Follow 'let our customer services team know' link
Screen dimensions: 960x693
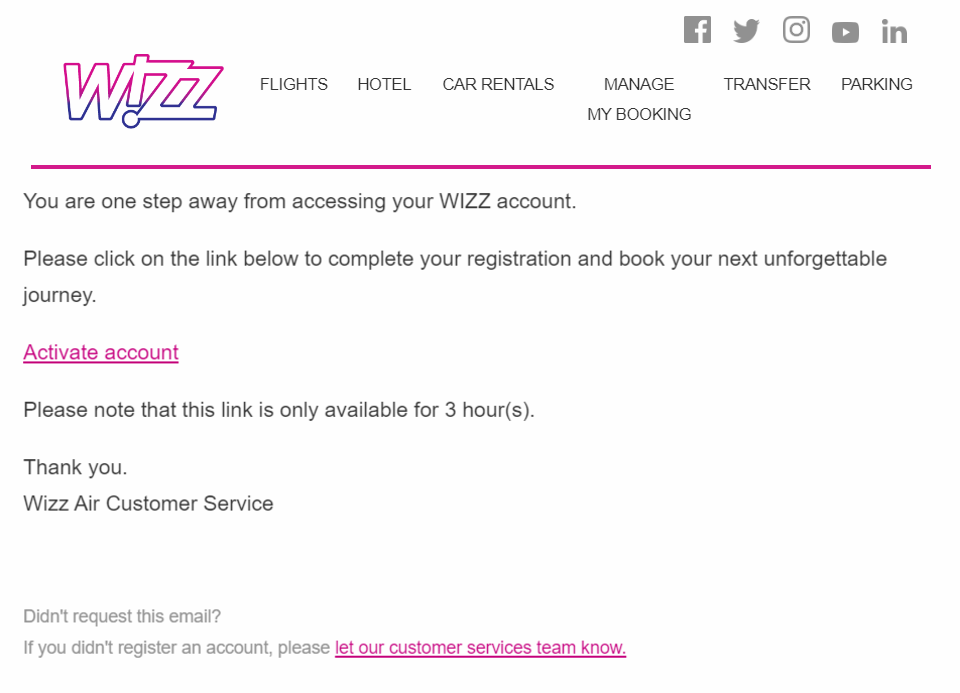(480, 647)
